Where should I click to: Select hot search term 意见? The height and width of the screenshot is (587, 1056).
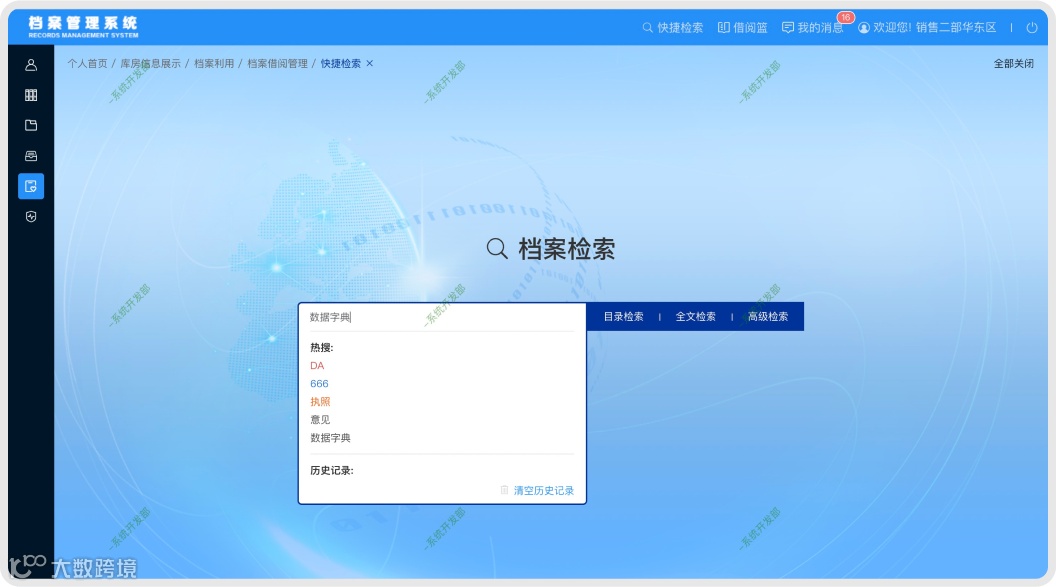320,419
